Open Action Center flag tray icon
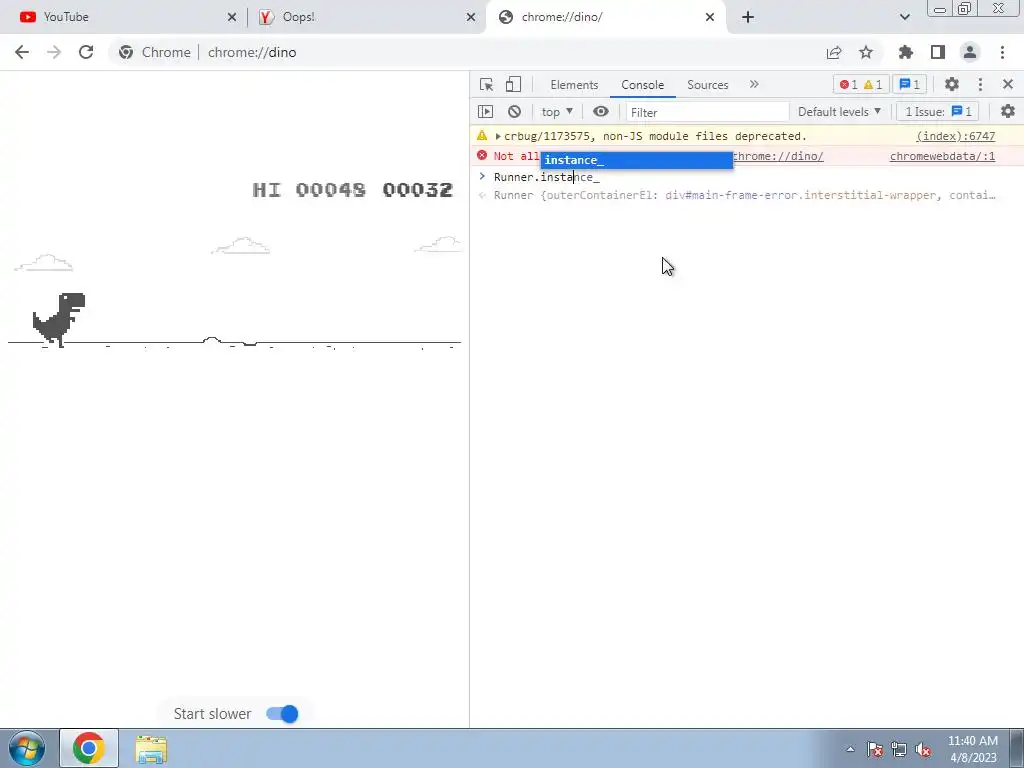This screenshot has height=768, width=1024. 875,749
